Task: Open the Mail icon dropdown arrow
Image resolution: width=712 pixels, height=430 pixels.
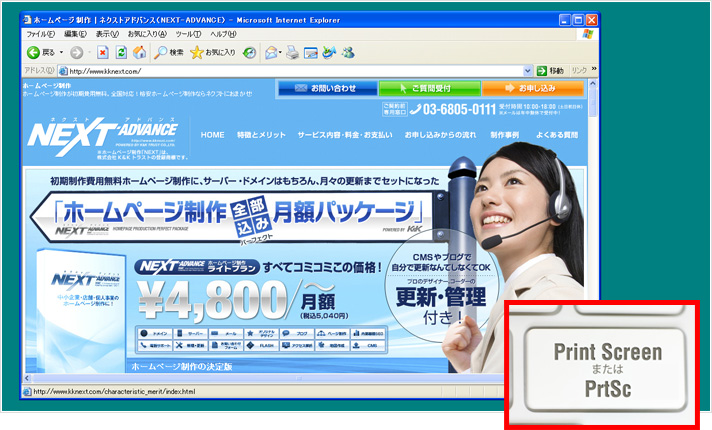Action: pos(280,53)
